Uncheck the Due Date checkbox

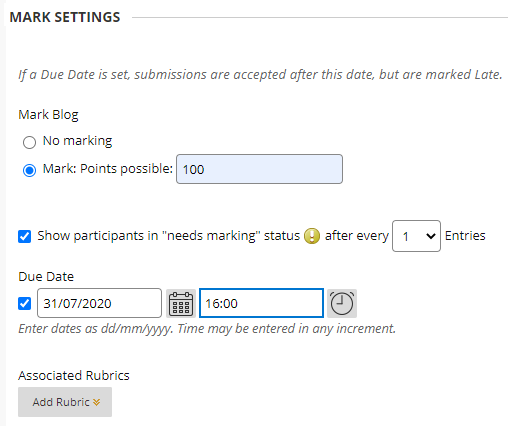(x=25, y=303)
